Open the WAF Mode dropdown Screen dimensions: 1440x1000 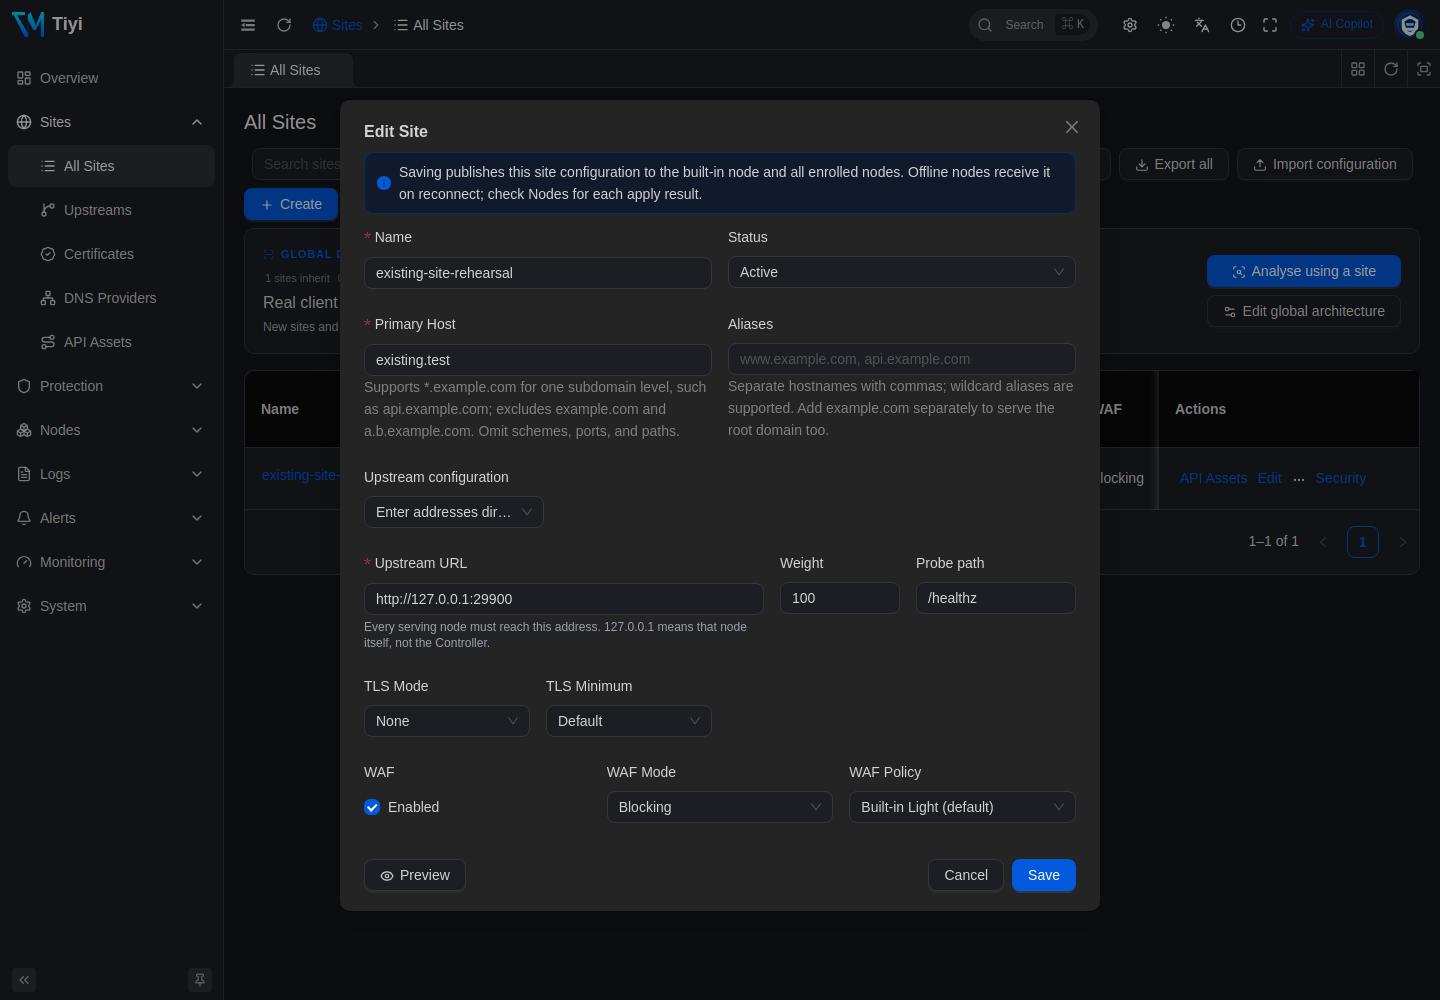tap(719, 807)
